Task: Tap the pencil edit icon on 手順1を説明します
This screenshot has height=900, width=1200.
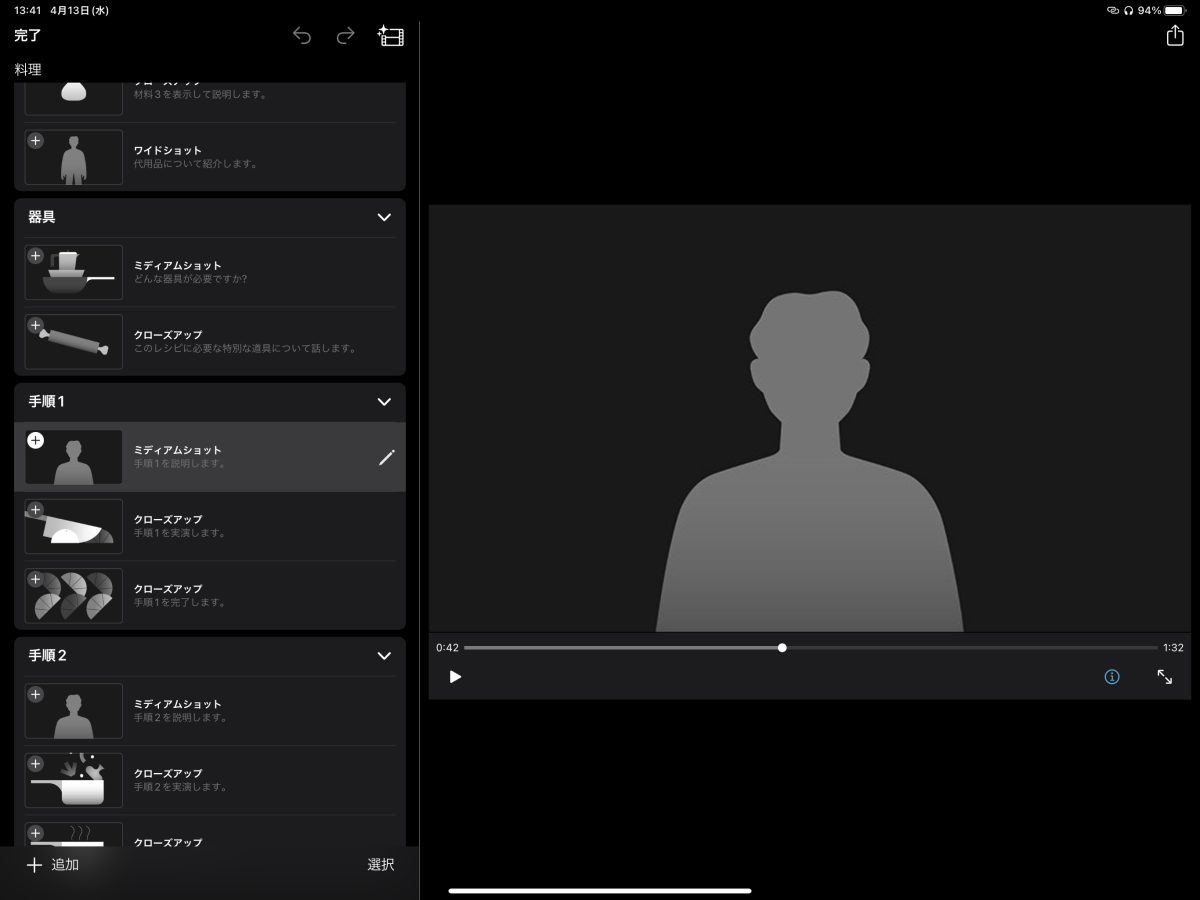Action: click(x=387, y=457)
